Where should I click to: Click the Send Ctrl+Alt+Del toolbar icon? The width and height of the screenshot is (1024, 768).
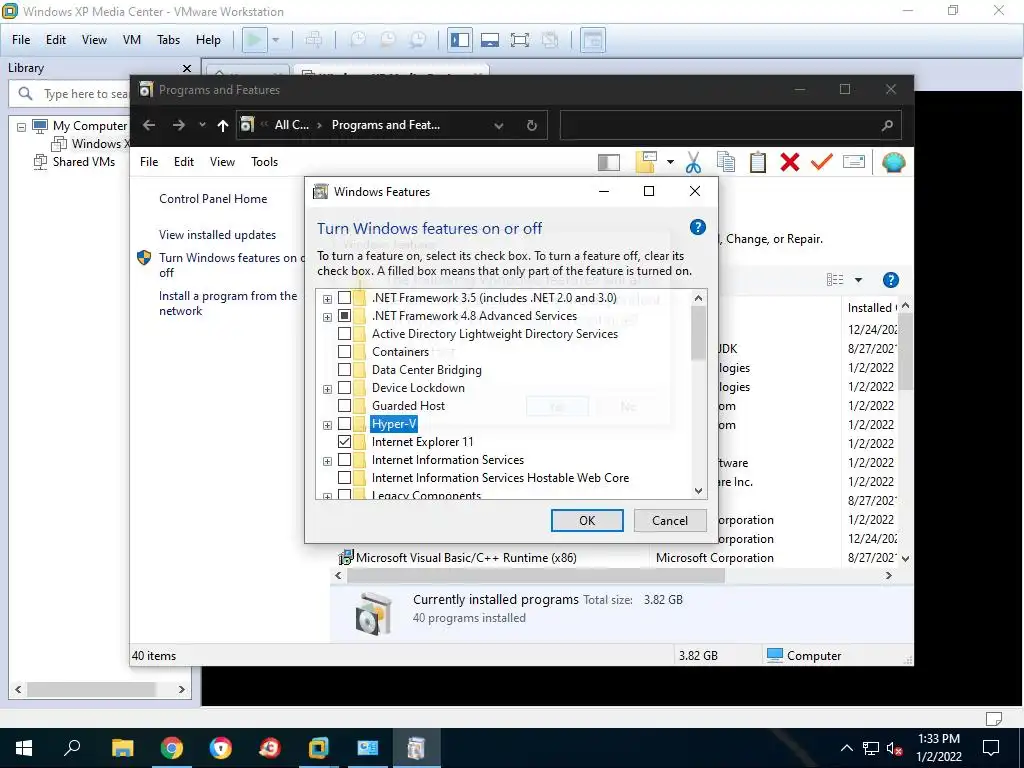pyautogui.click(x=313, y=40)
